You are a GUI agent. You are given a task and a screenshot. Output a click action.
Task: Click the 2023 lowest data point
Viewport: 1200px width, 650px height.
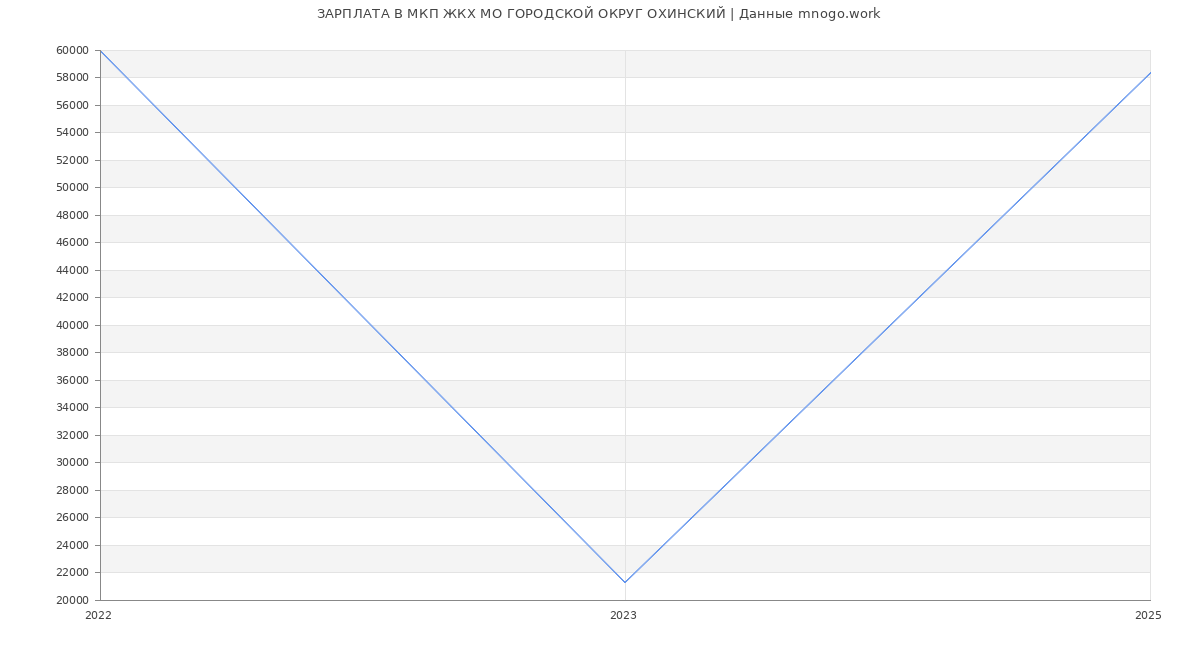(x=625, y=582)
